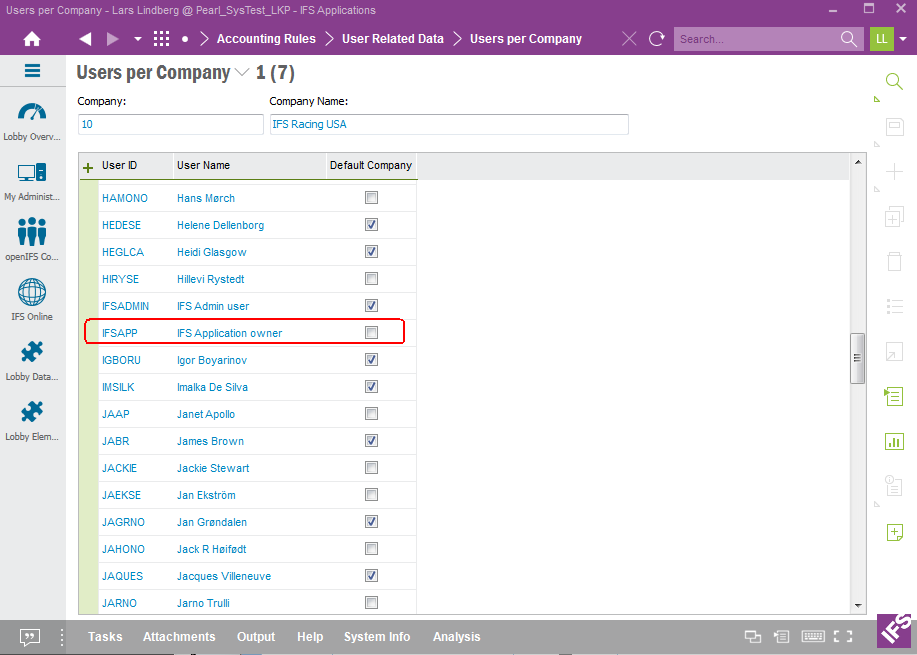Open the IFSADMIN user ID link

[125, 306]
